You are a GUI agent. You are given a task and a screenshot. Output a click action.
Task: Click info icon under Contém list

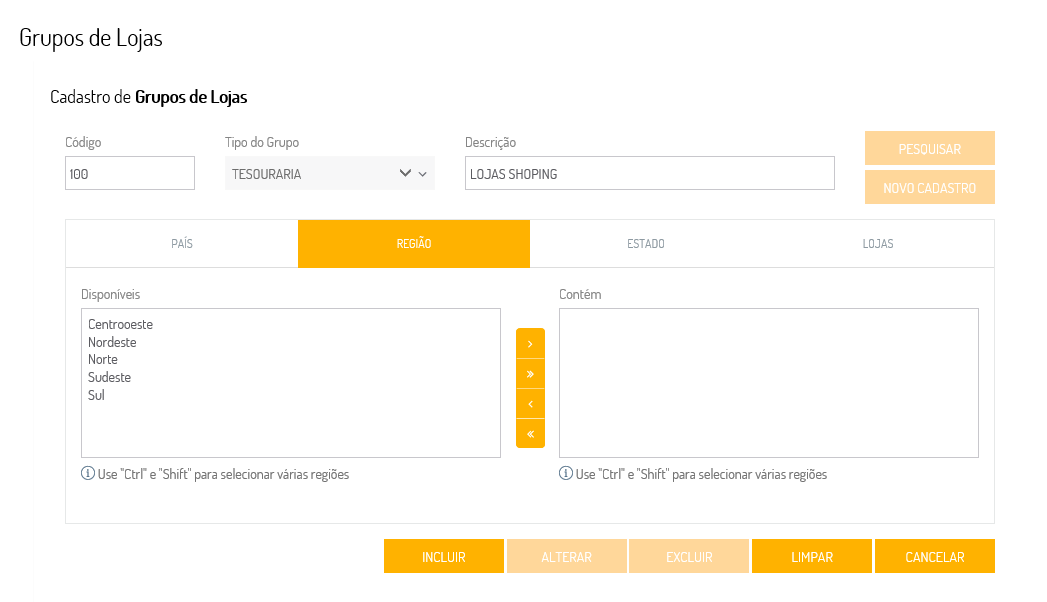coord(566,474)
